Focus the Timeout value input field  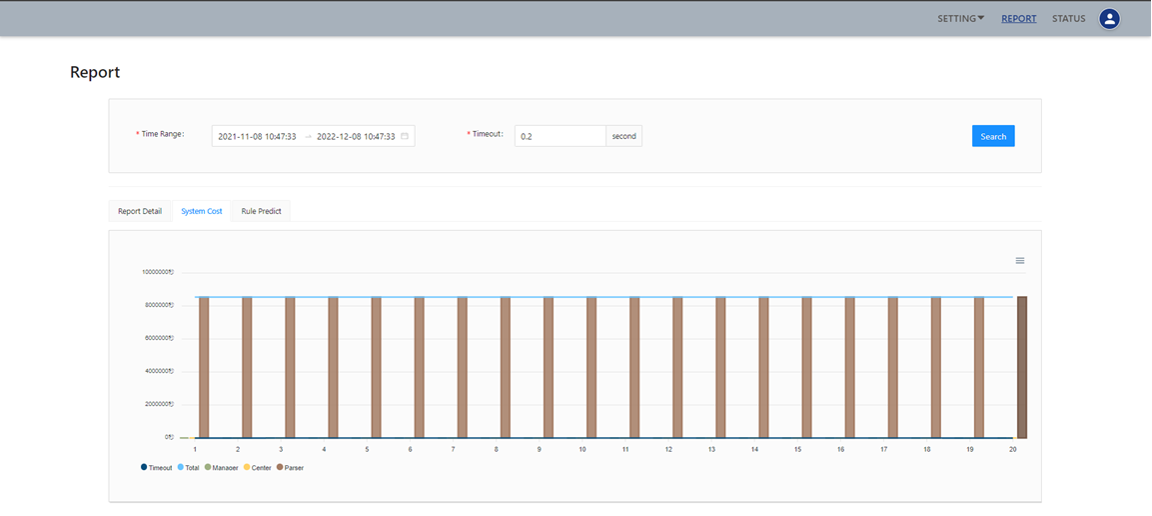[x=560, y=136]
